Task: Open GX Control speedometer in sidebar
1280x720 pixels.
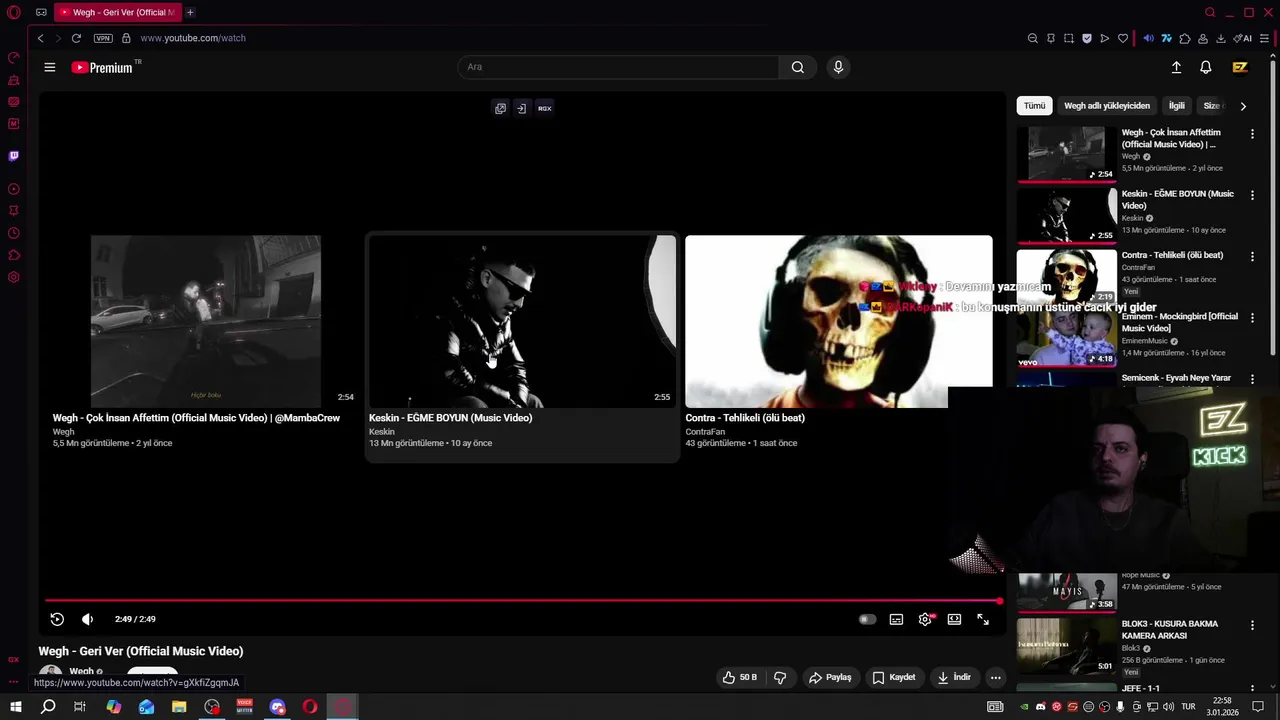Action: click(x=13, y=58)
